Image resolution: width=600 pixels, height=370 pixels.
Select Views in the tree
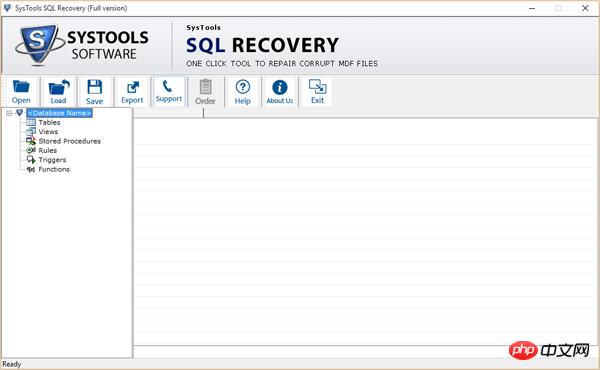(48, 132)
